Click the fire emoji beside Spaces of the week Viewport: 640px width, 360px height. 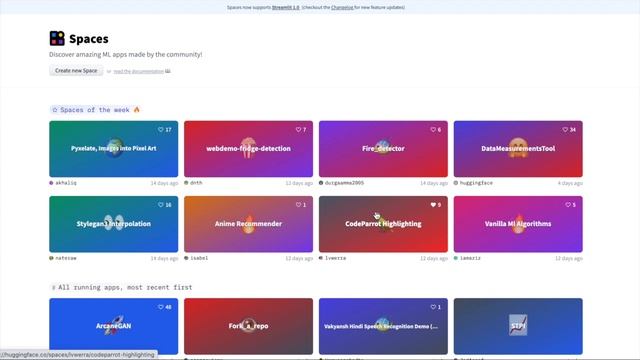[x=137, y=109]
